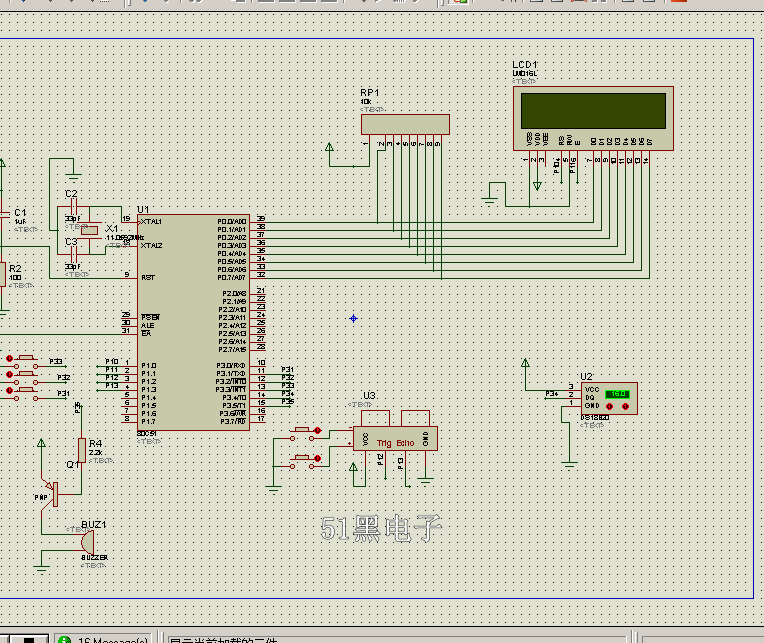Click the P0.0/AD0 pin name on U1
Image resolution: width=764 pixels, height=643 pixels.
[x=231, y=222]
